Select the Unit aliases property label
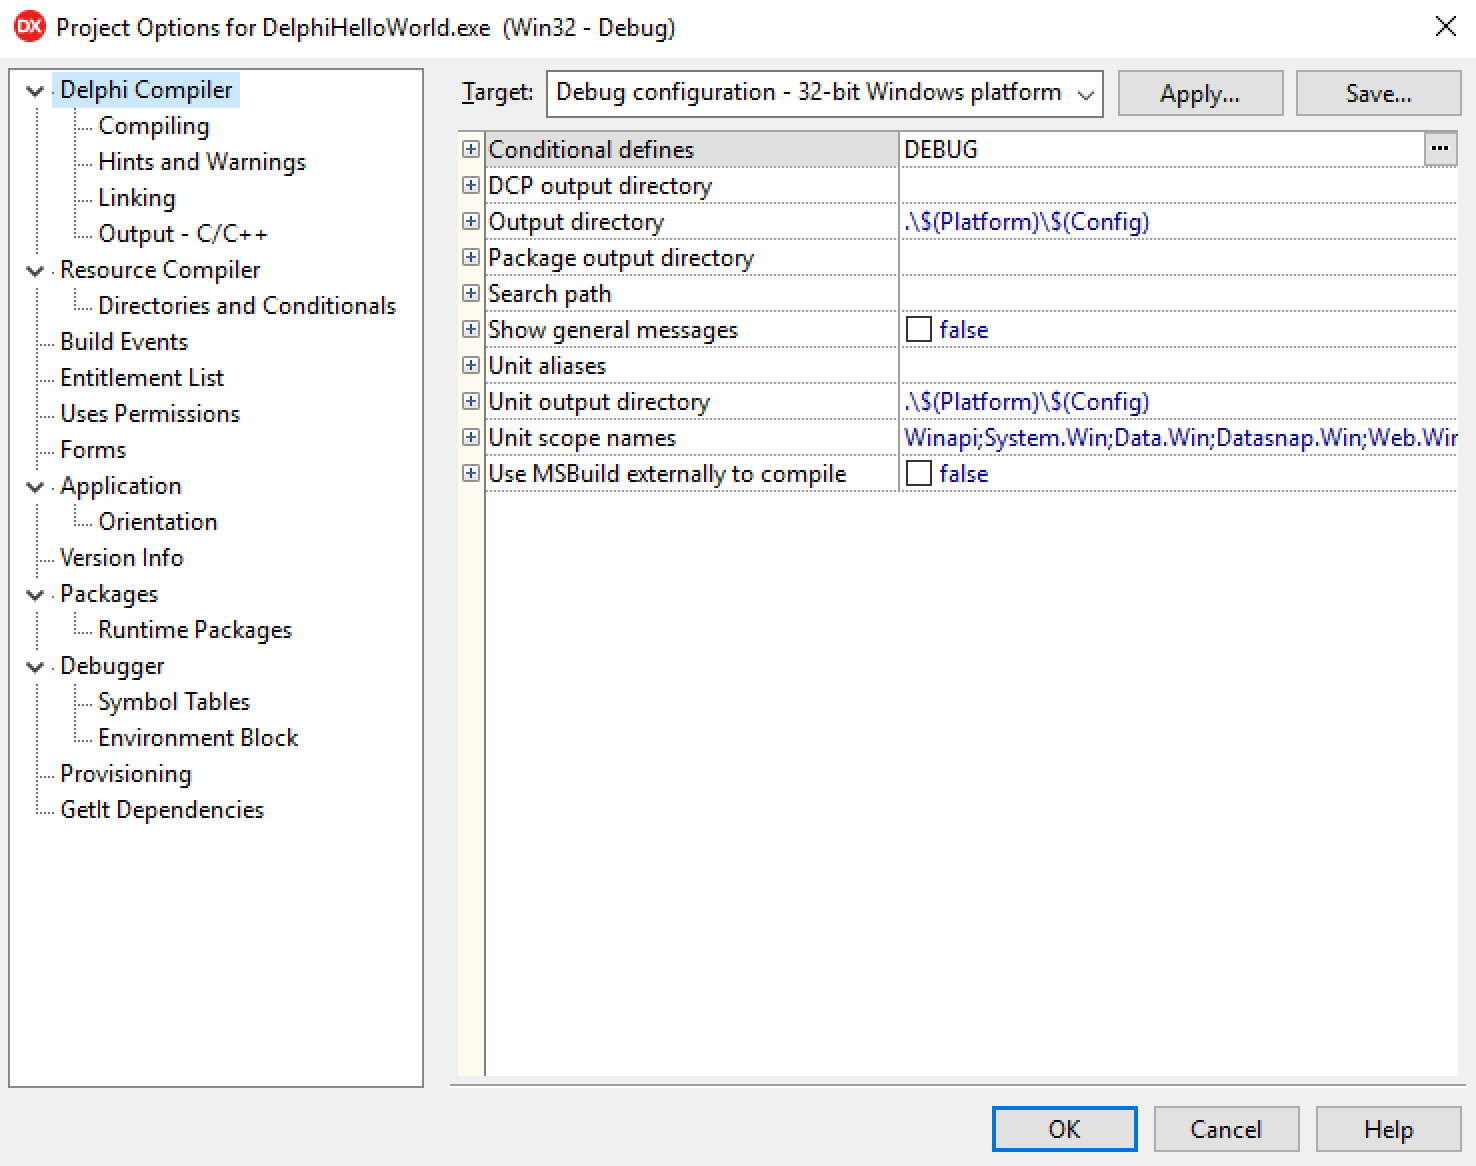The height and width of the screenshot is (1166, 1476). 547,366
